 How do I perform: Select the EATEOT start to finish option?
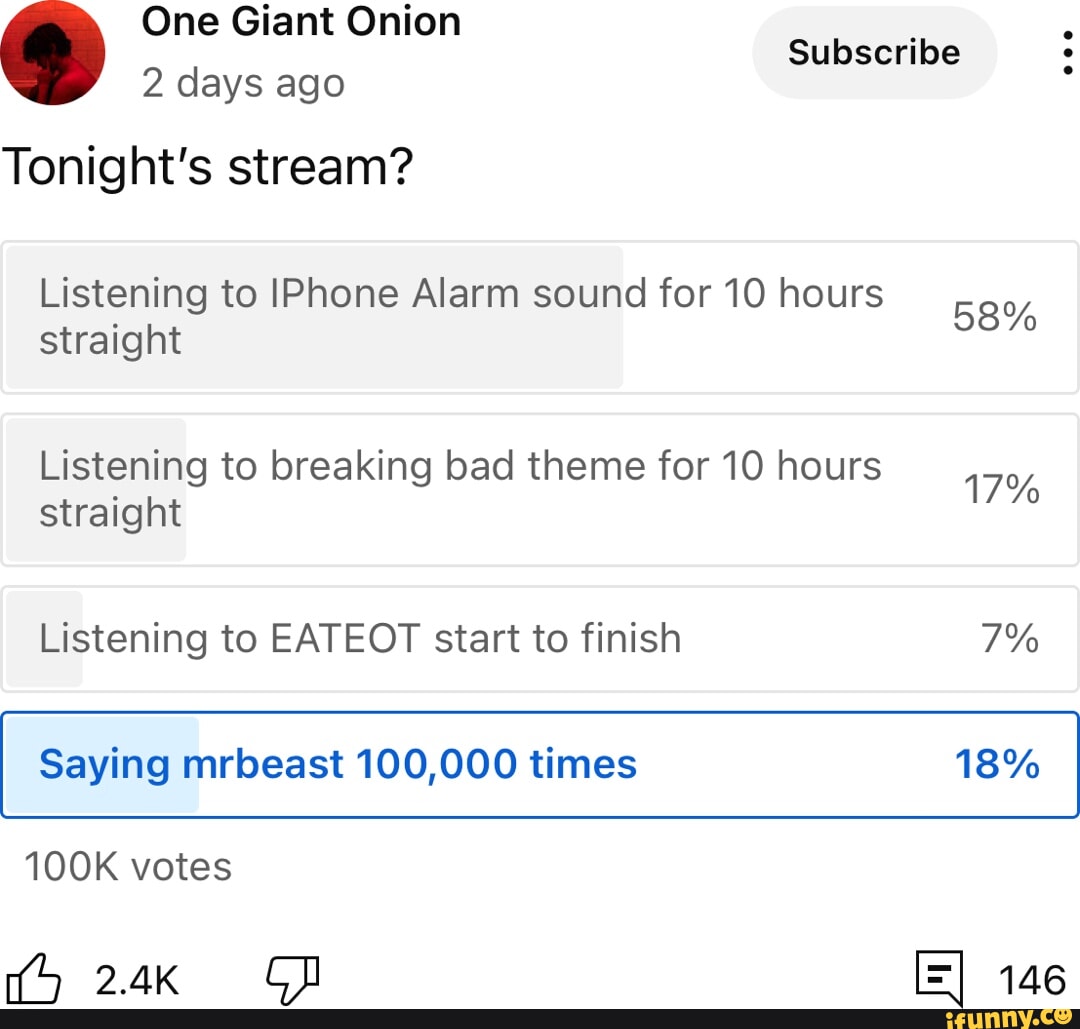click(540, 638)
